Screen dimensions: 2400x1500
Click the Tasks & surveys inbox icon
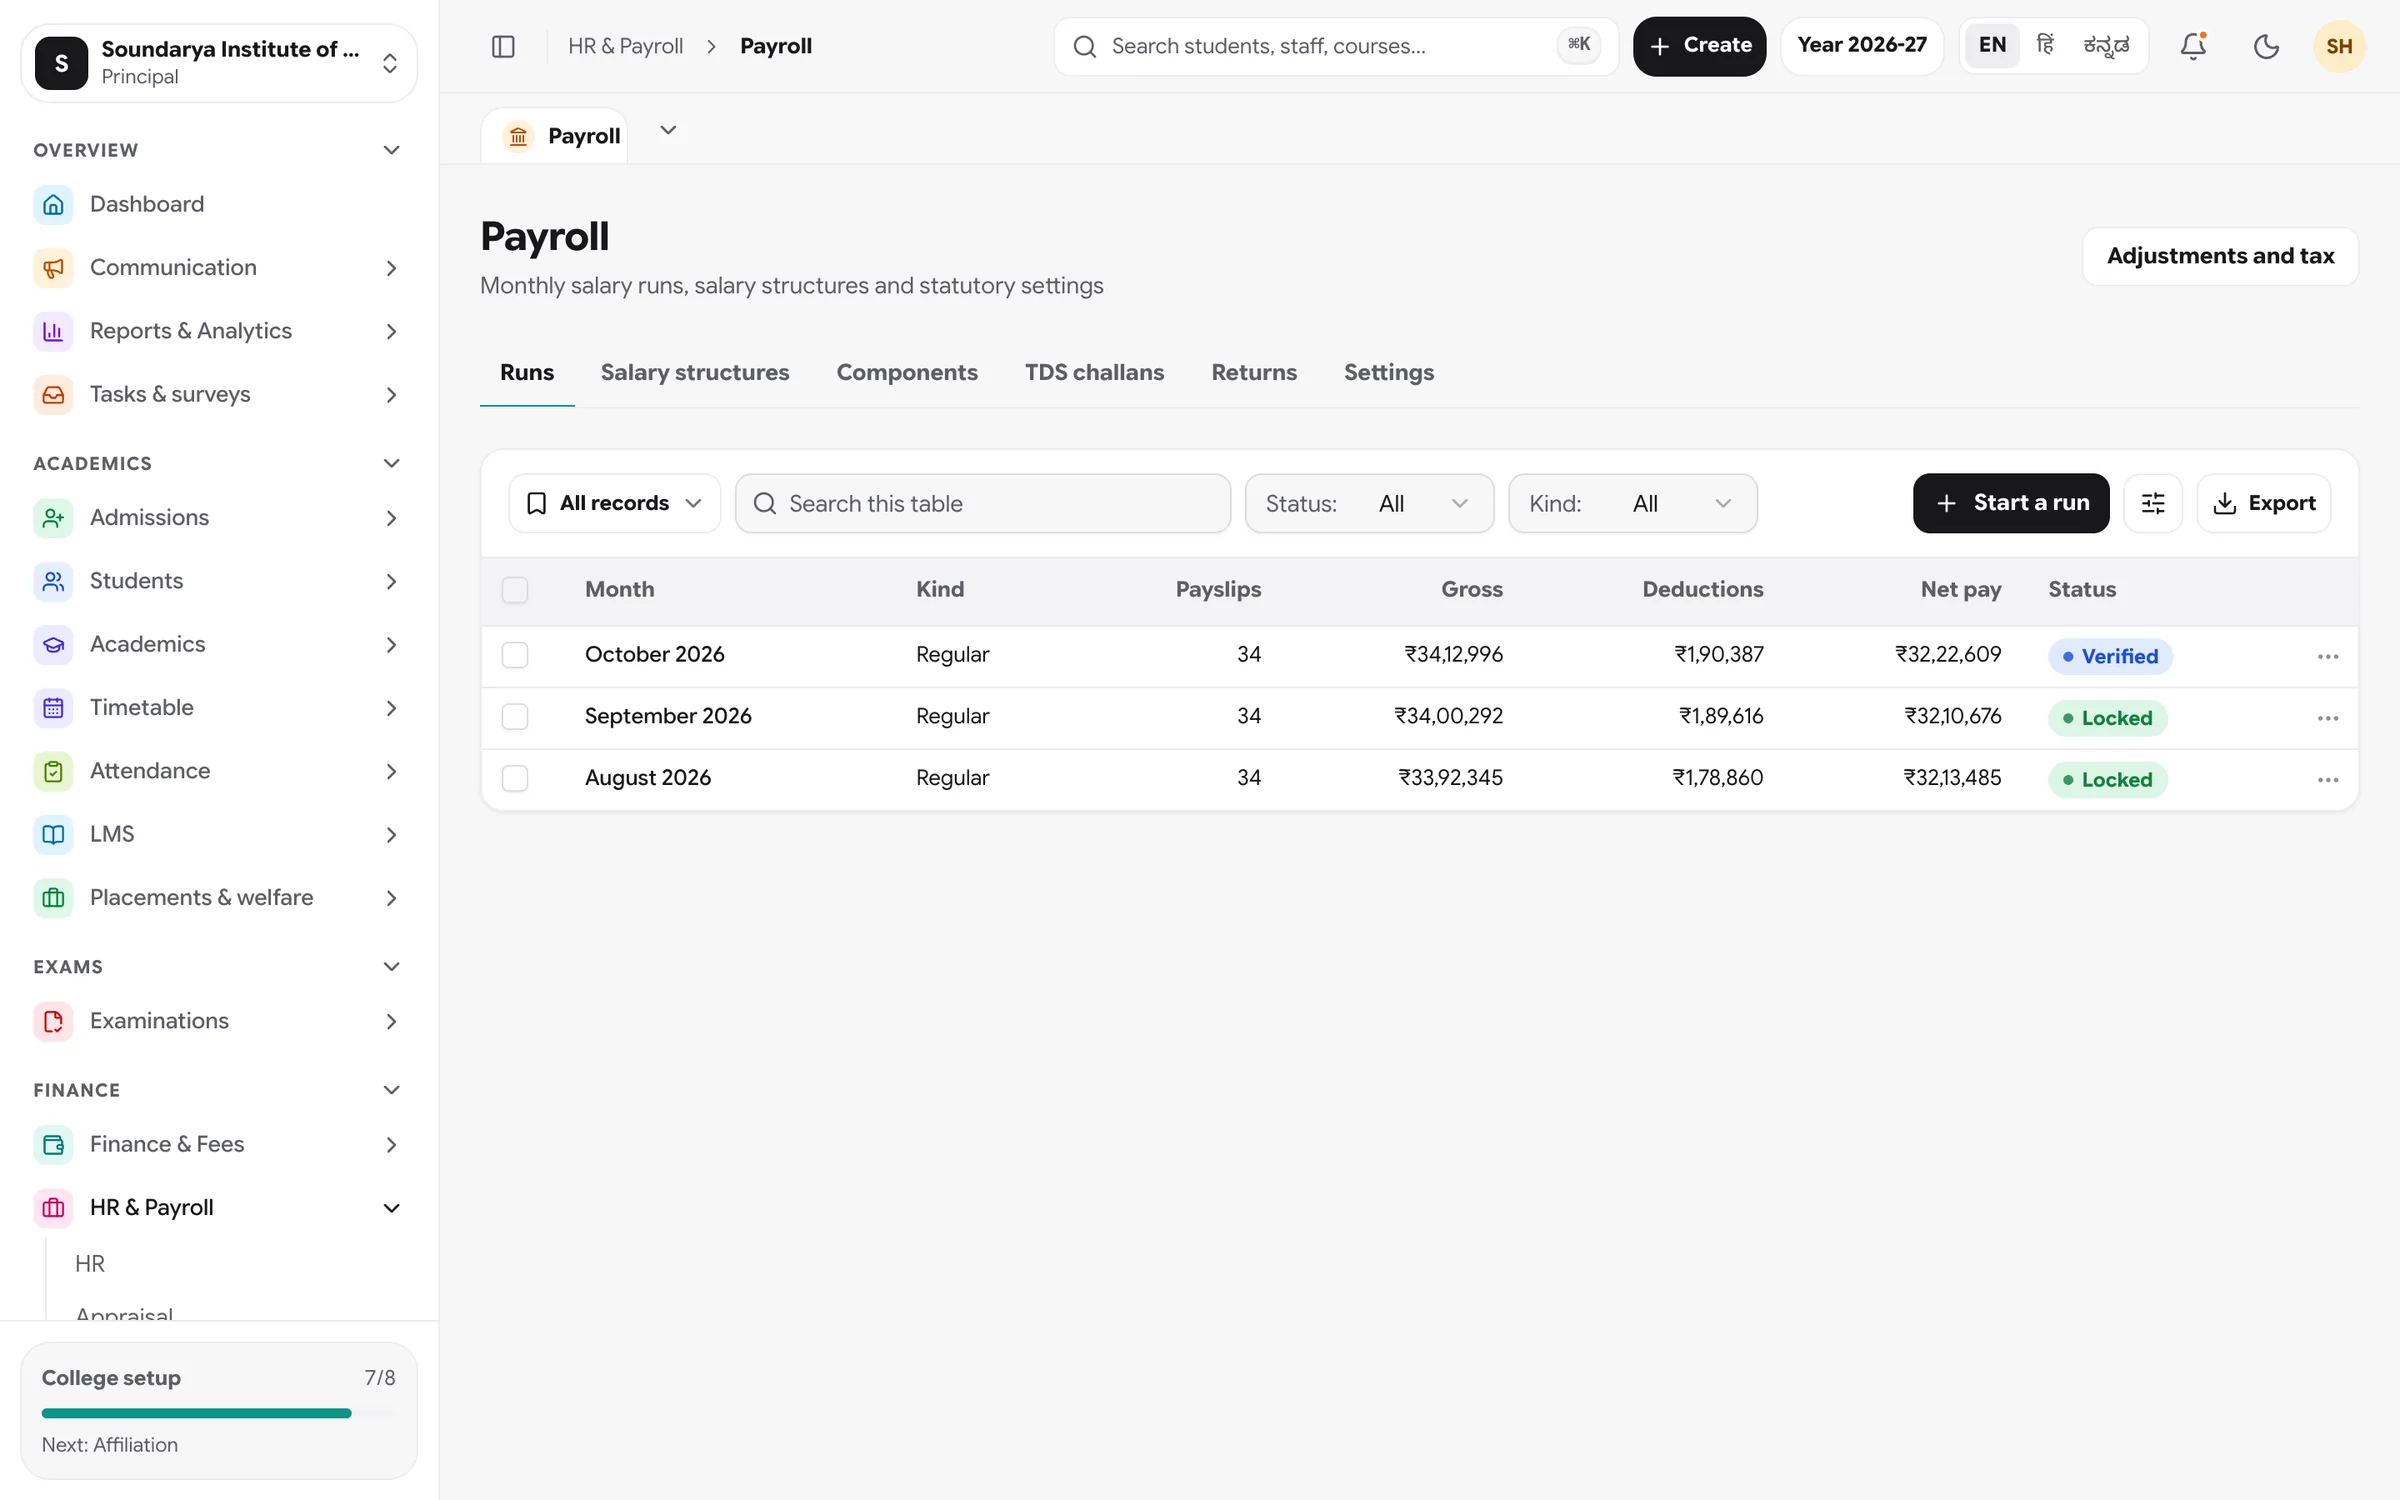[53, 394]
